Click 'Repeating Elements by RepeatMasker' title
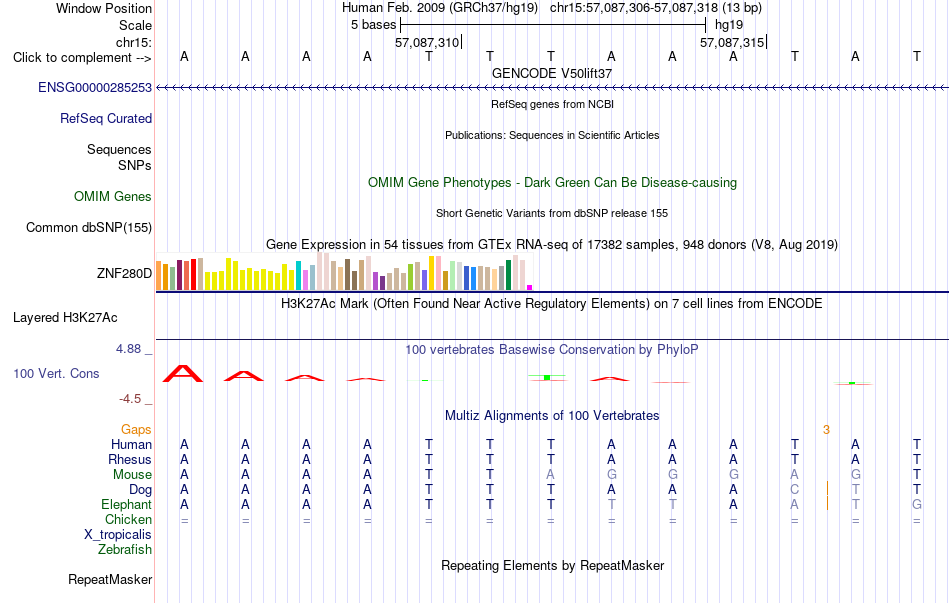The width and height of the screenshot is (950, 603). click(552, 565)
